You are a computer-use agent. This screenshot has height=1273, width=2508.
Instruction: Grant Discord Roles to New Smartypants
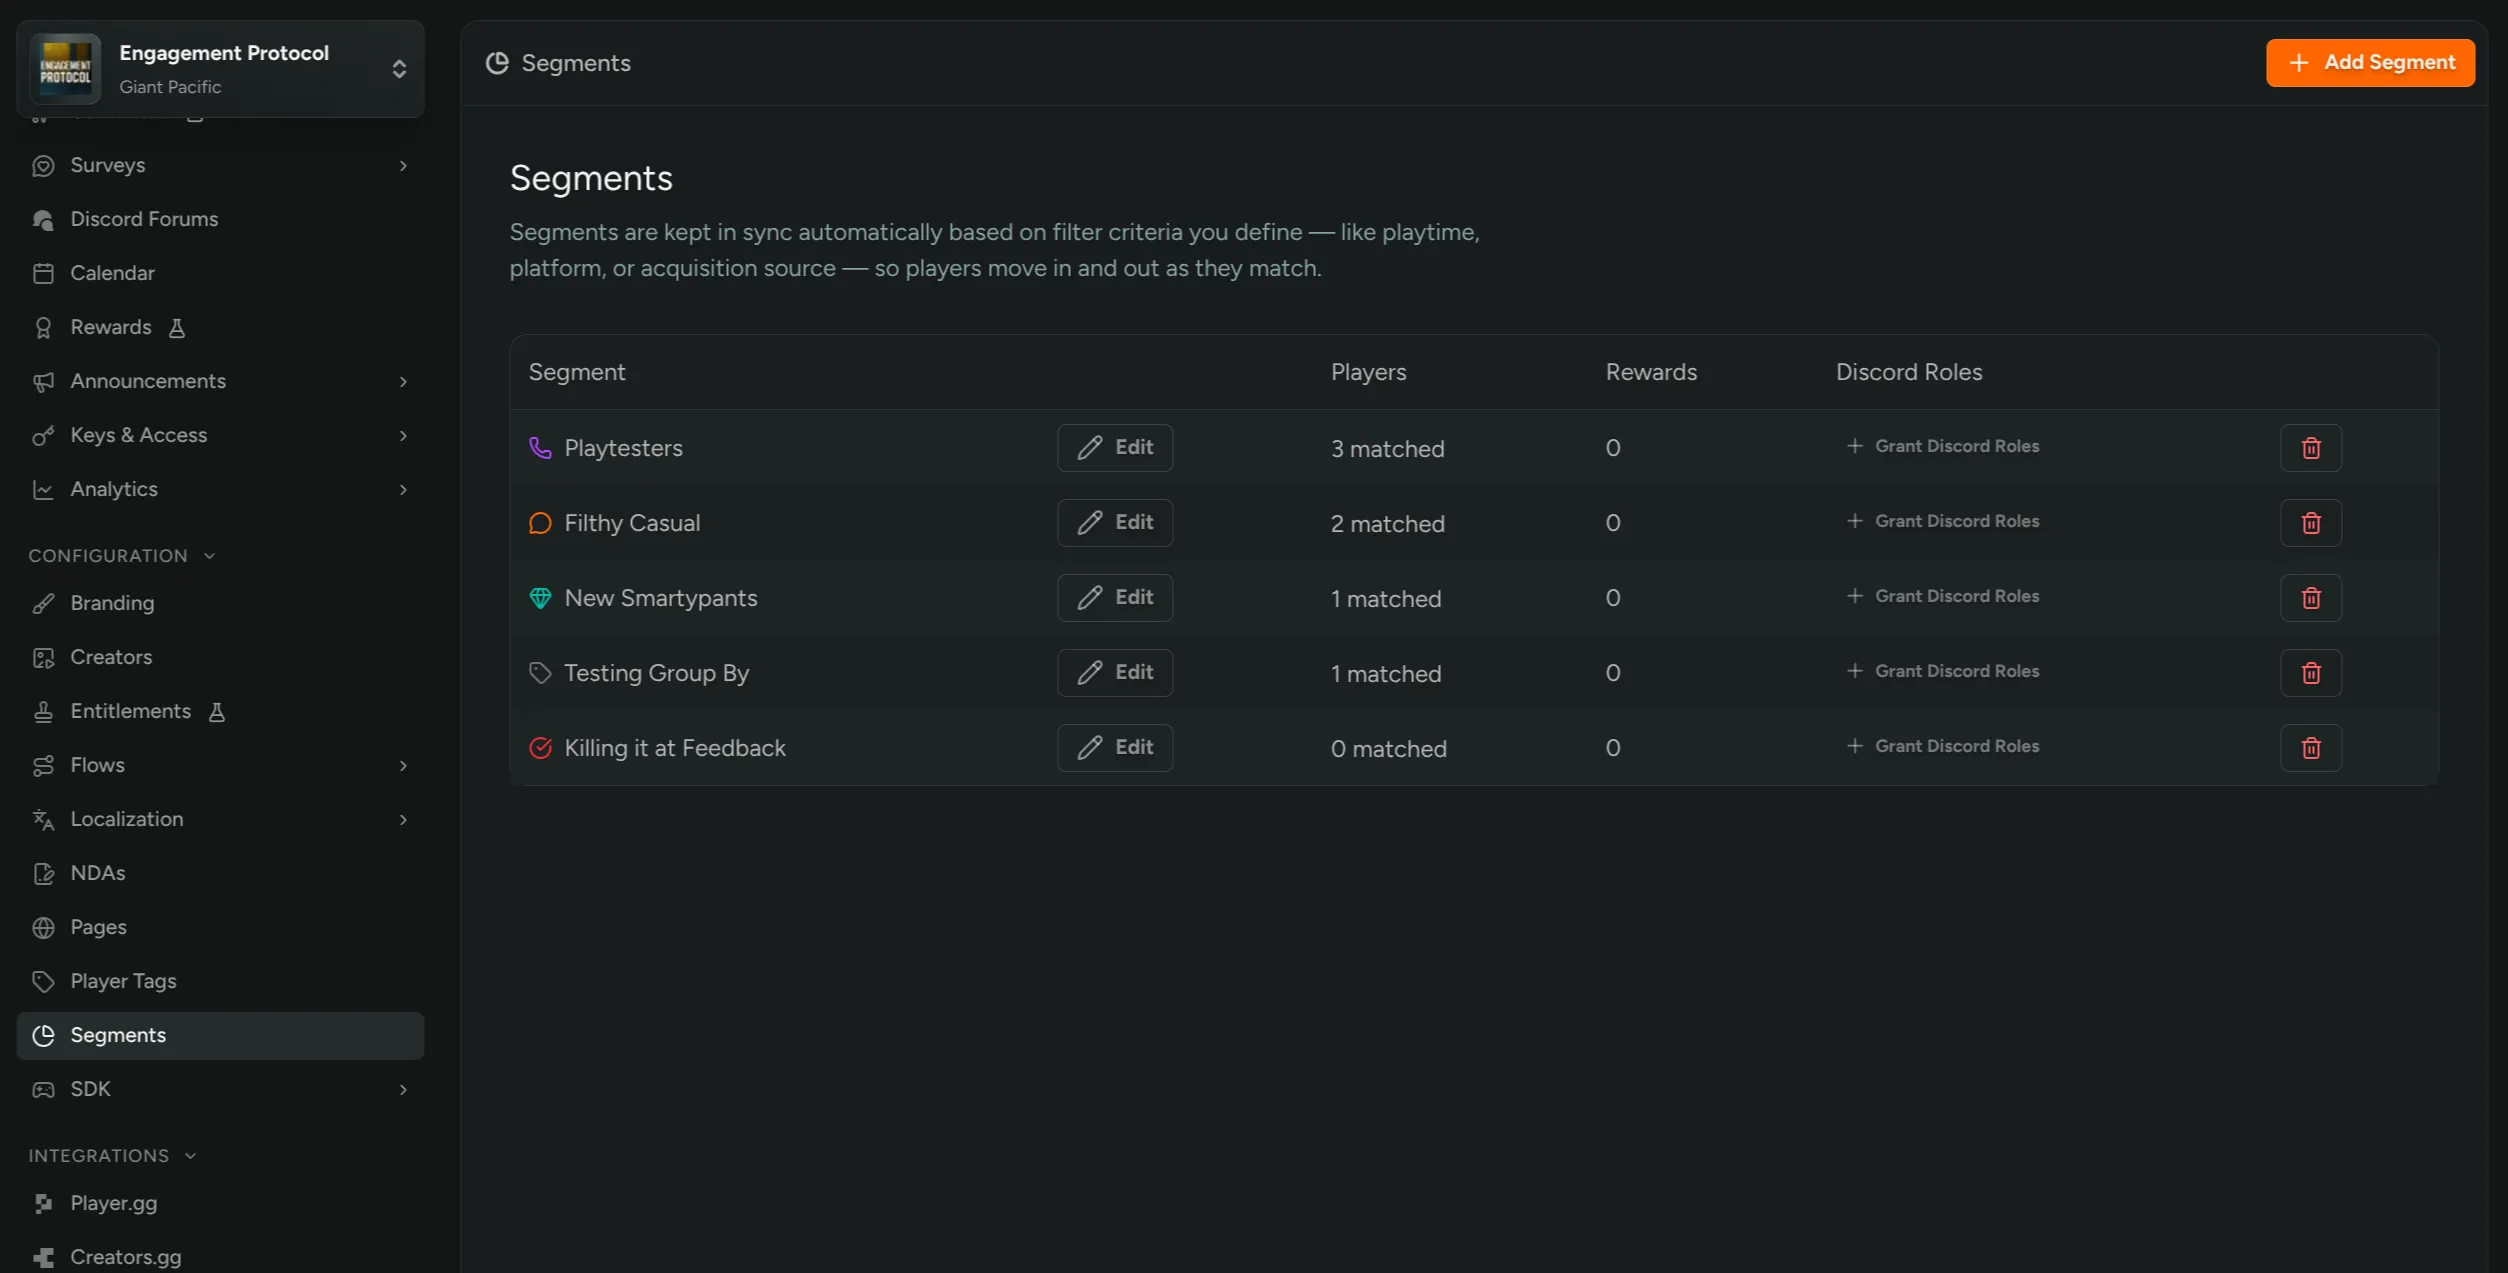[x=1942, y=597]
